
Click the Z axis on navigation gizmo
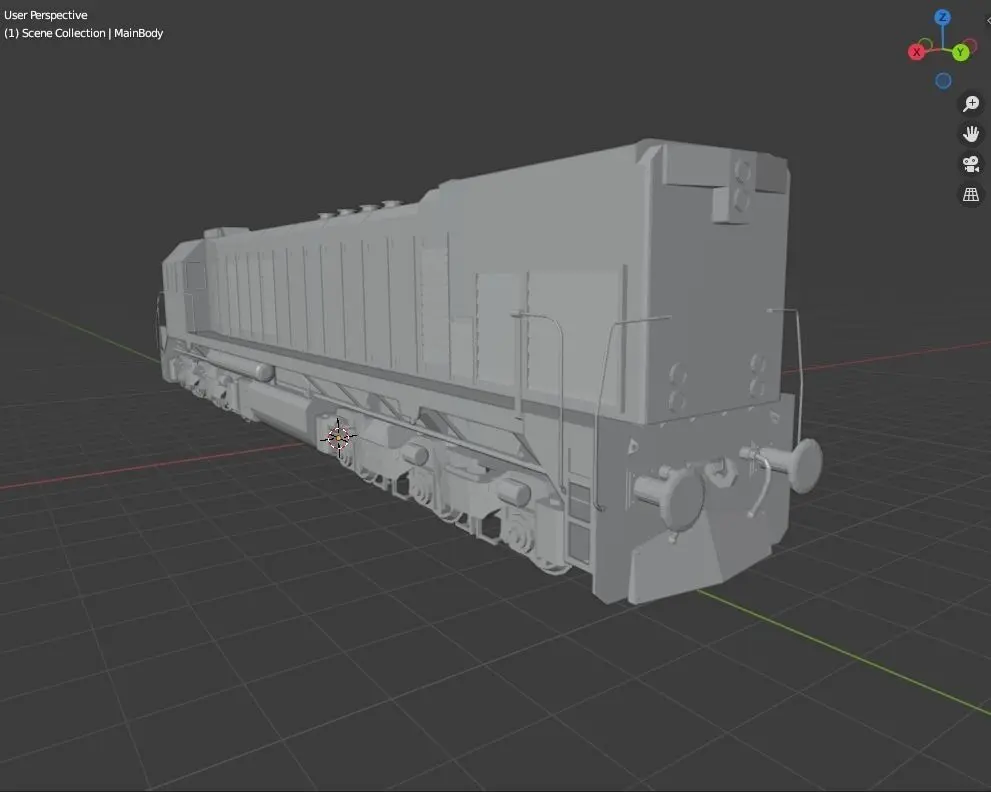[942, 17]
